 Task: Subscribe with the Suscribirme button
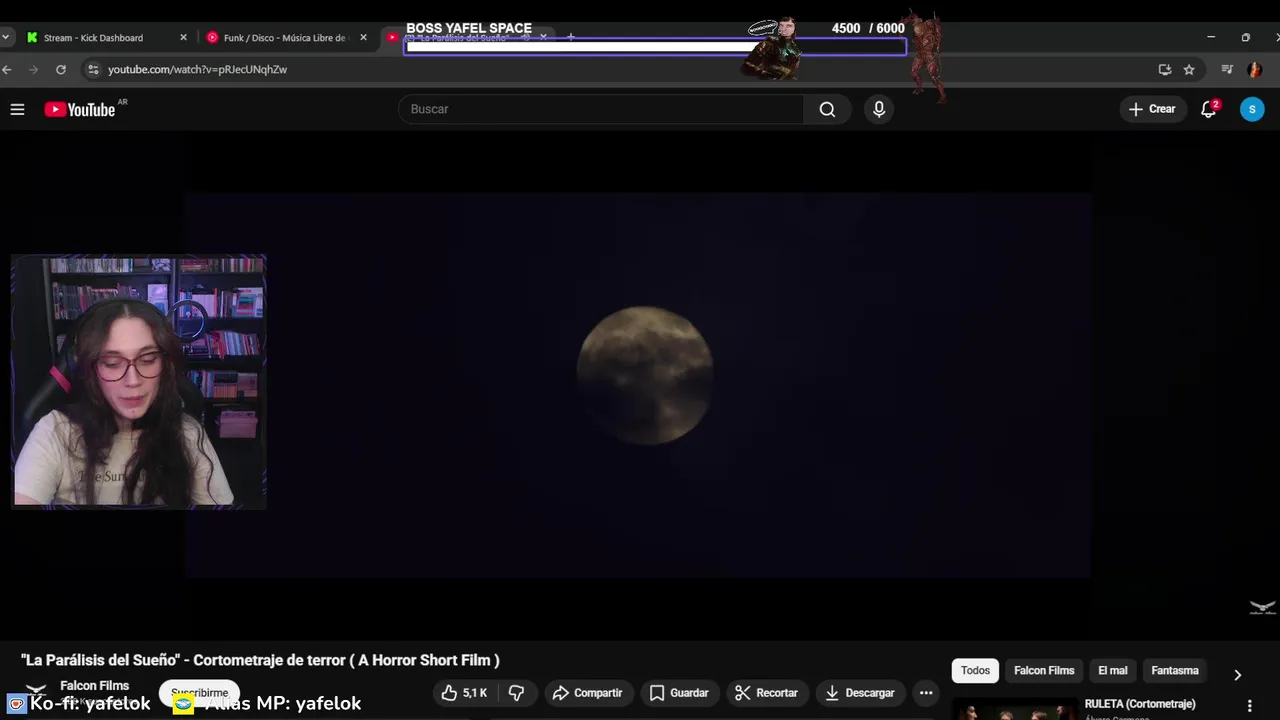tap(199, 692)
